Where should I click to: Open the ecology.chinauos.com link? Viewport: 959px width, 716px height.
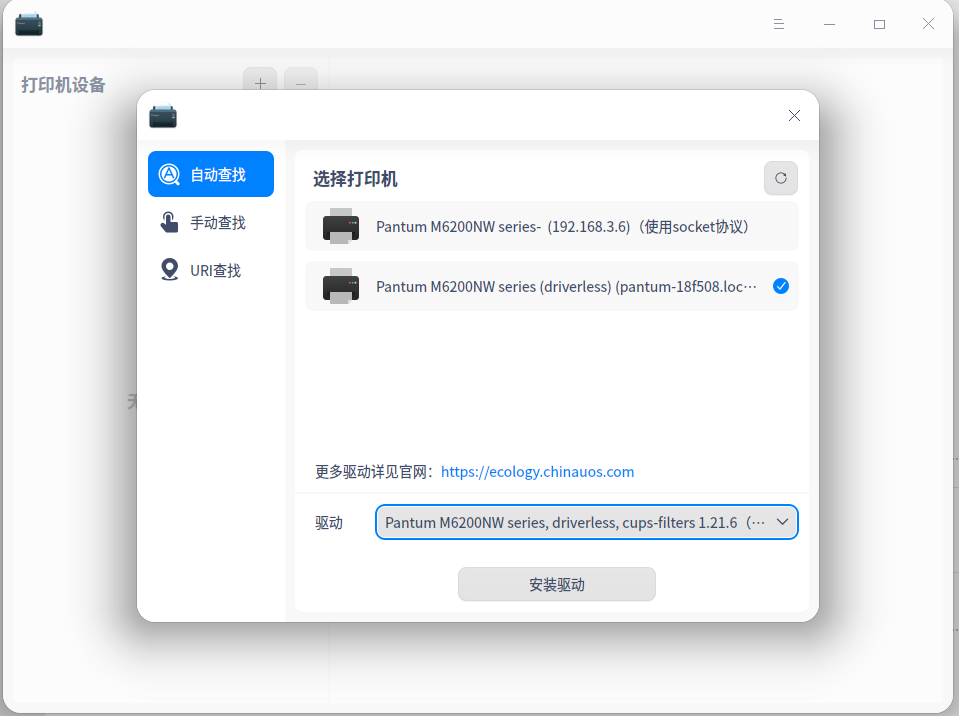pyautogui.click(x=537, y=471)
